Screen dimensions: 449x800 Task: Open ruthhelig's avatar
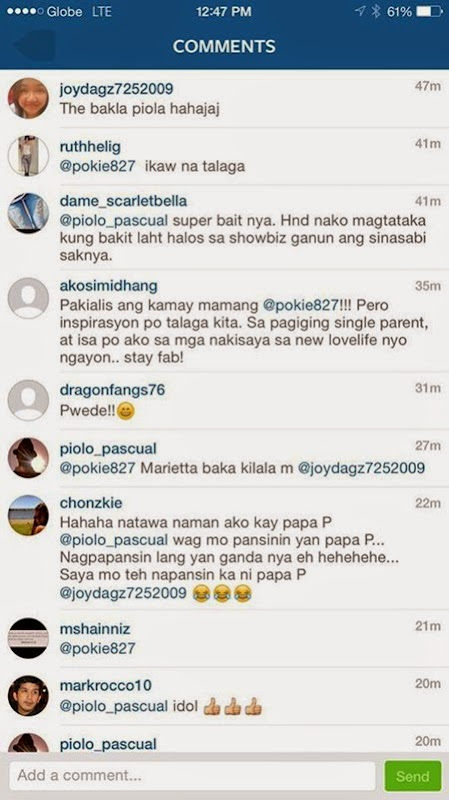tap(28, 156)
